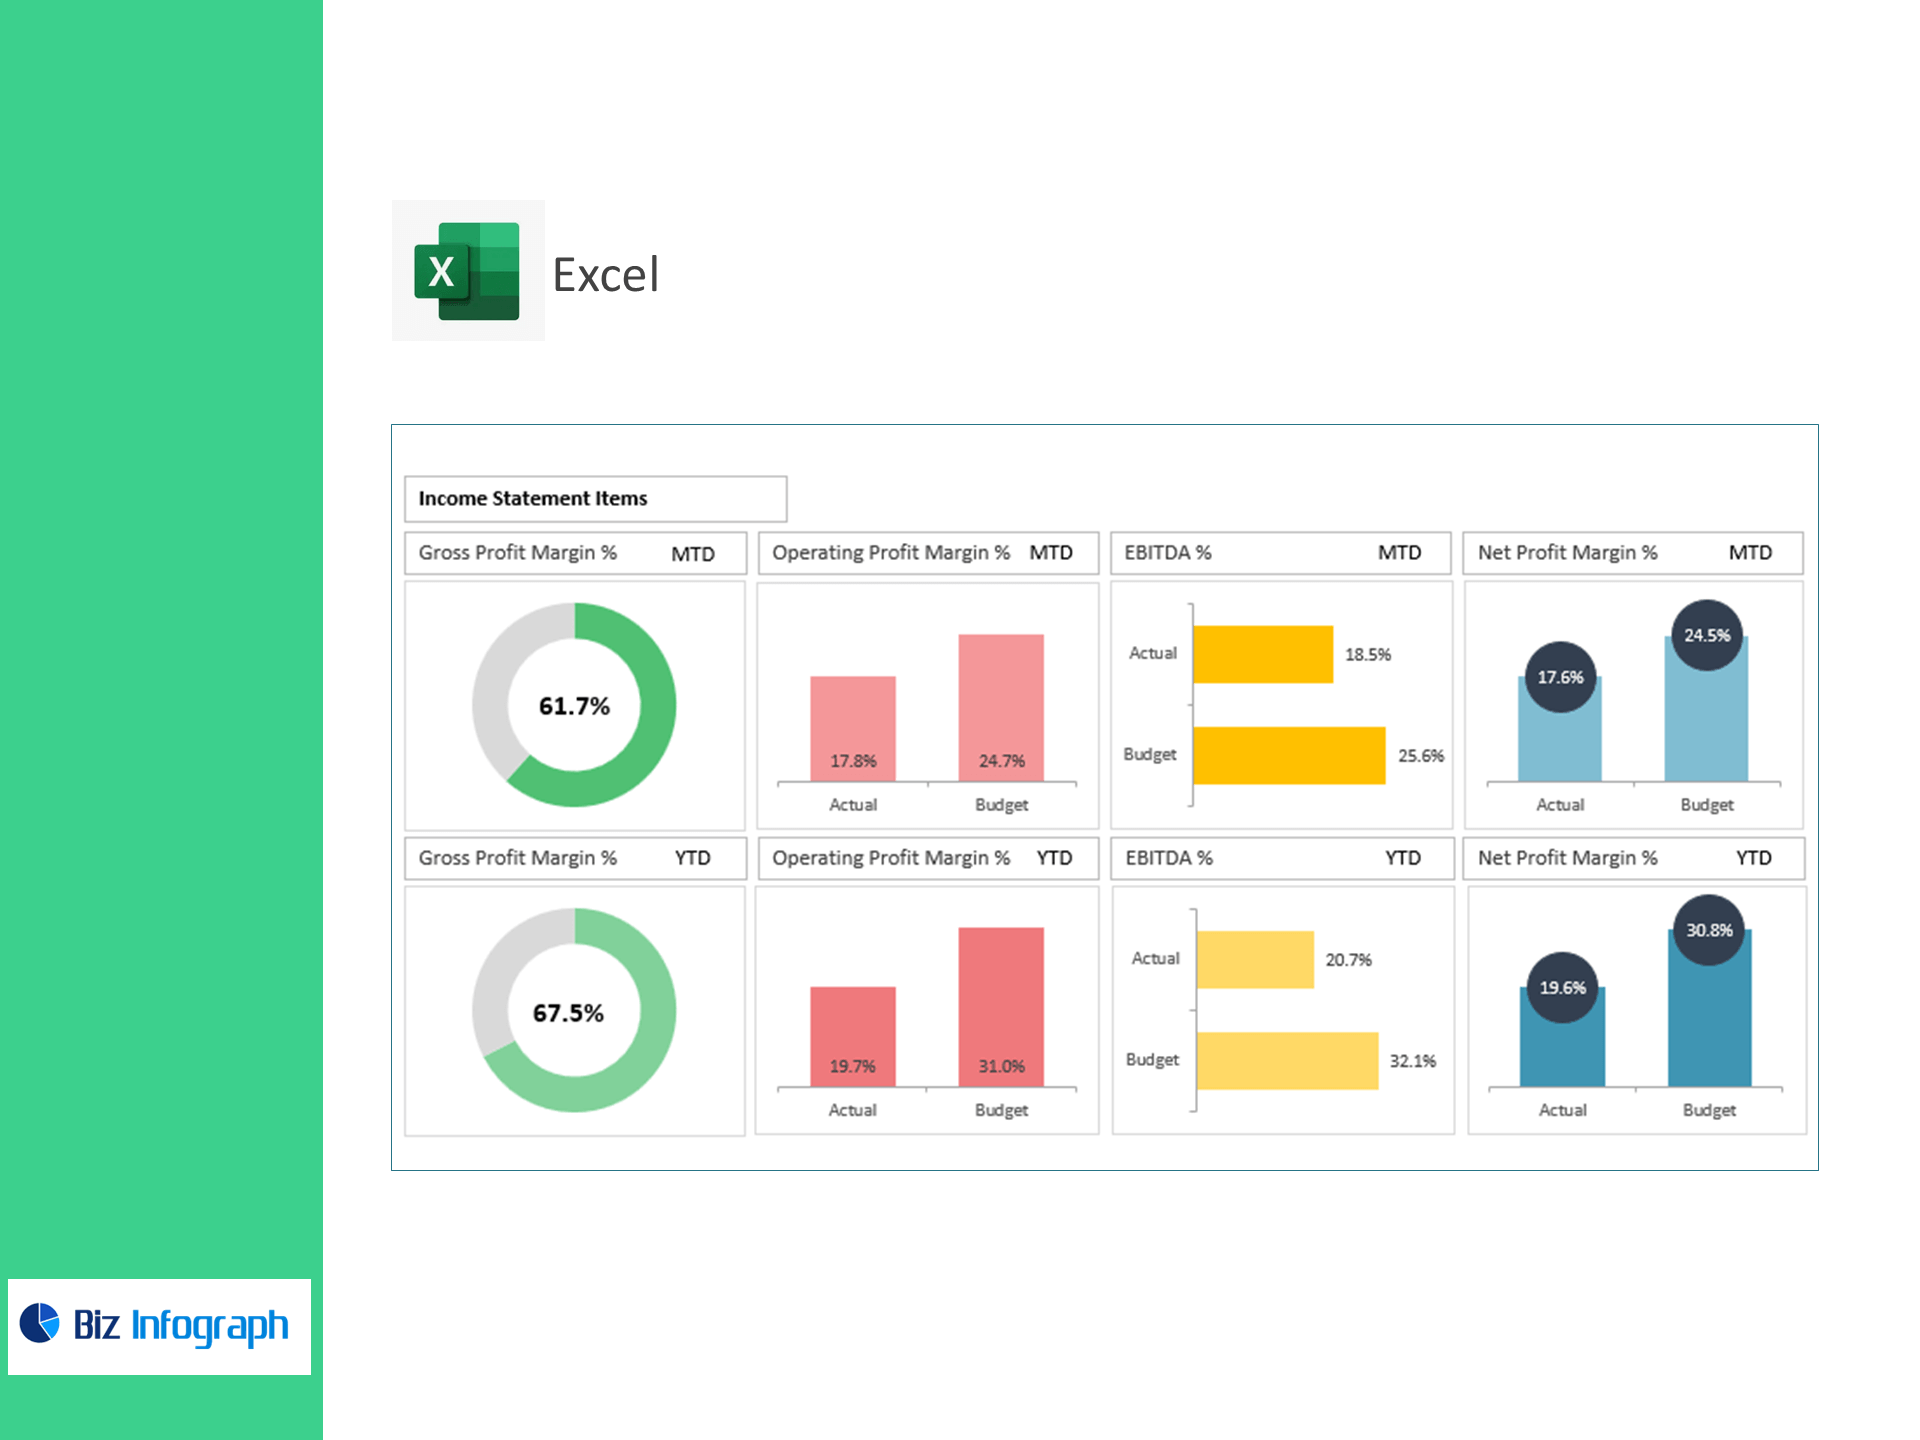This screenshot has height=1440, width=1920.
Task: Click the light yellow YTD Actual 20.7% bar
Action: [x=1254, y=959]
